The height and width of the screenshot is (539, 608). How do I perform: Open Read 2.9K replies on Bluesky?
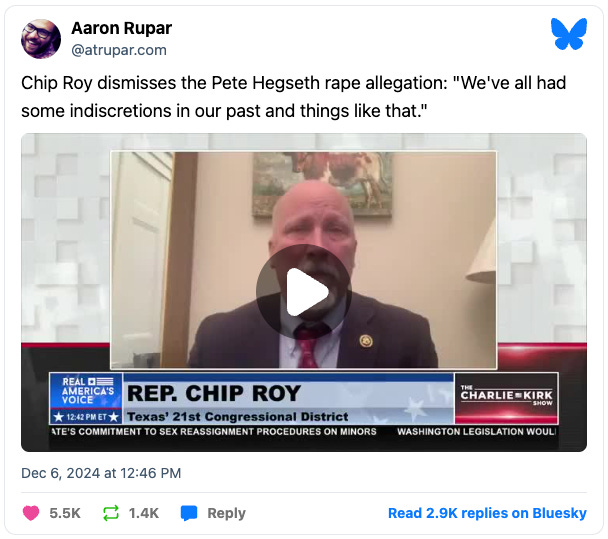coord(487,513)
